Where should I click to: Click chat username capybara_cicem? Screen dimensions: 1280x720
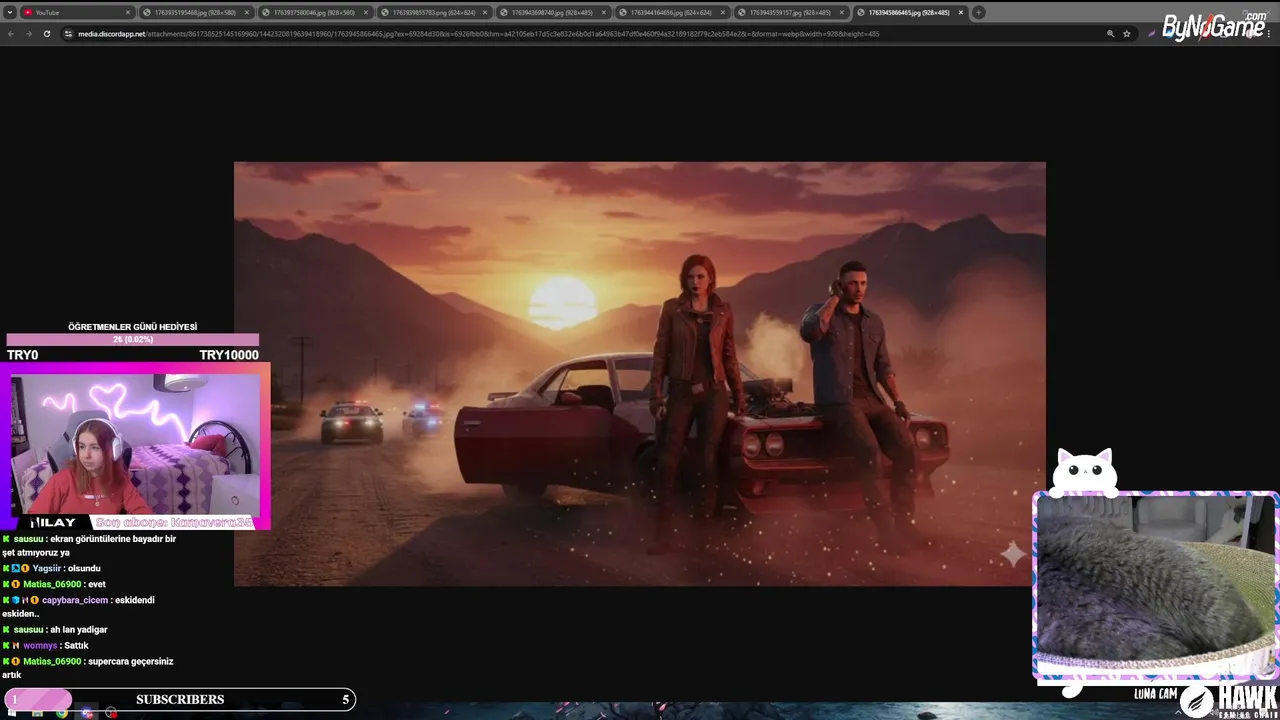pos(75,600)
